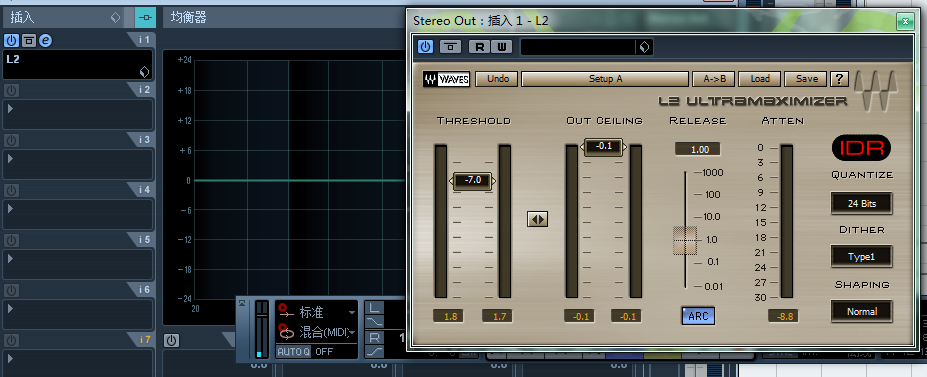Toggle L2 plugin power button in window
Screen dimensions: 927x377
tap(425, 47)
